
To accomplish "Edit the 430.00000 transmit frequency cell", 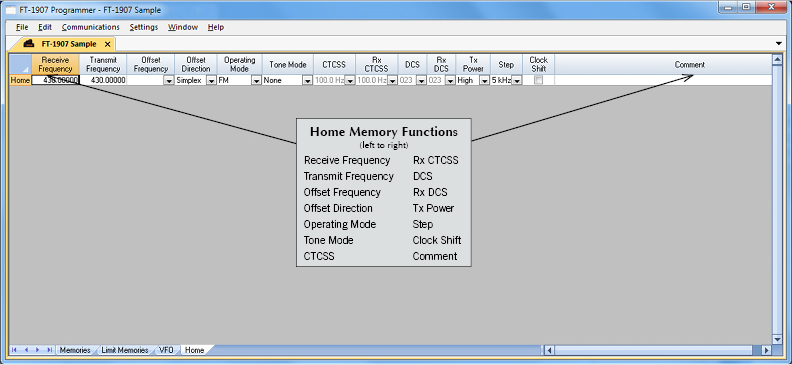I will [x=103, y=80].
